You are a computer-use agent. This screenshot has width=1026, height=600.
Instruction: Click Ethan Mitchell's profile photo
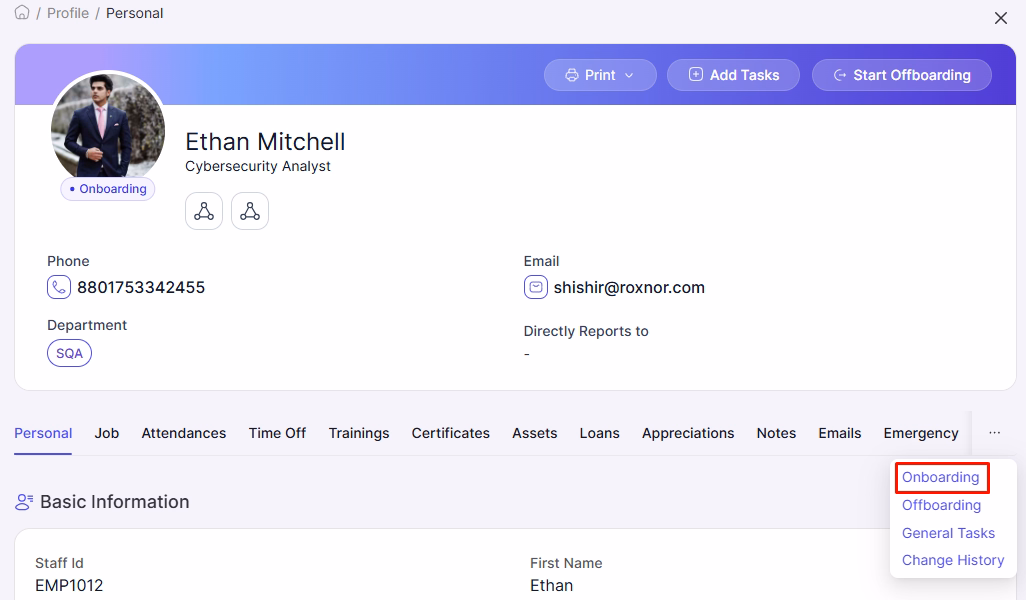(107, 128)
